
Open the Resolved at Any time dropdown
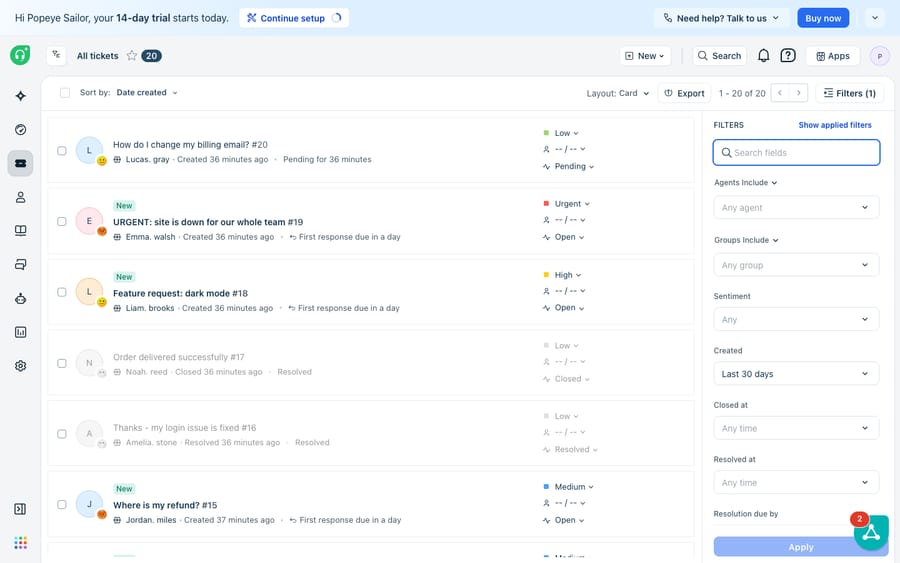coord(796,483)
